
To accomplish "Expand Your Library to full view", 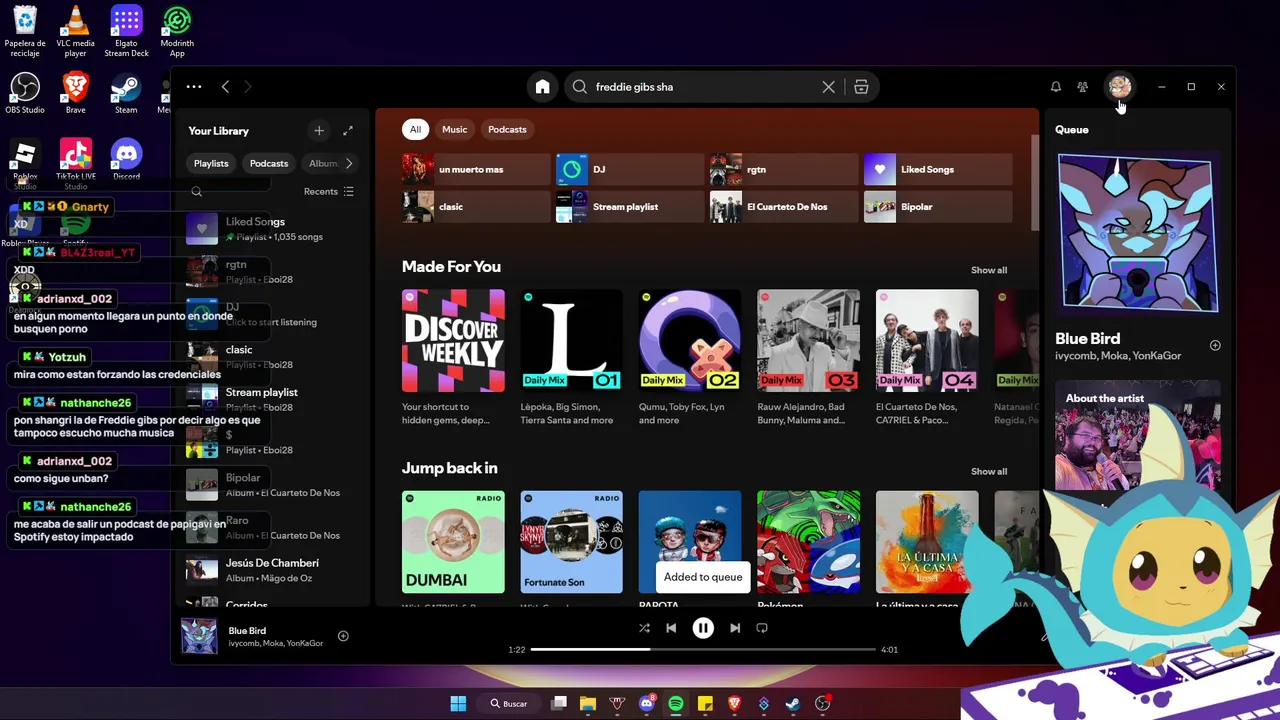I will (348, 130).
